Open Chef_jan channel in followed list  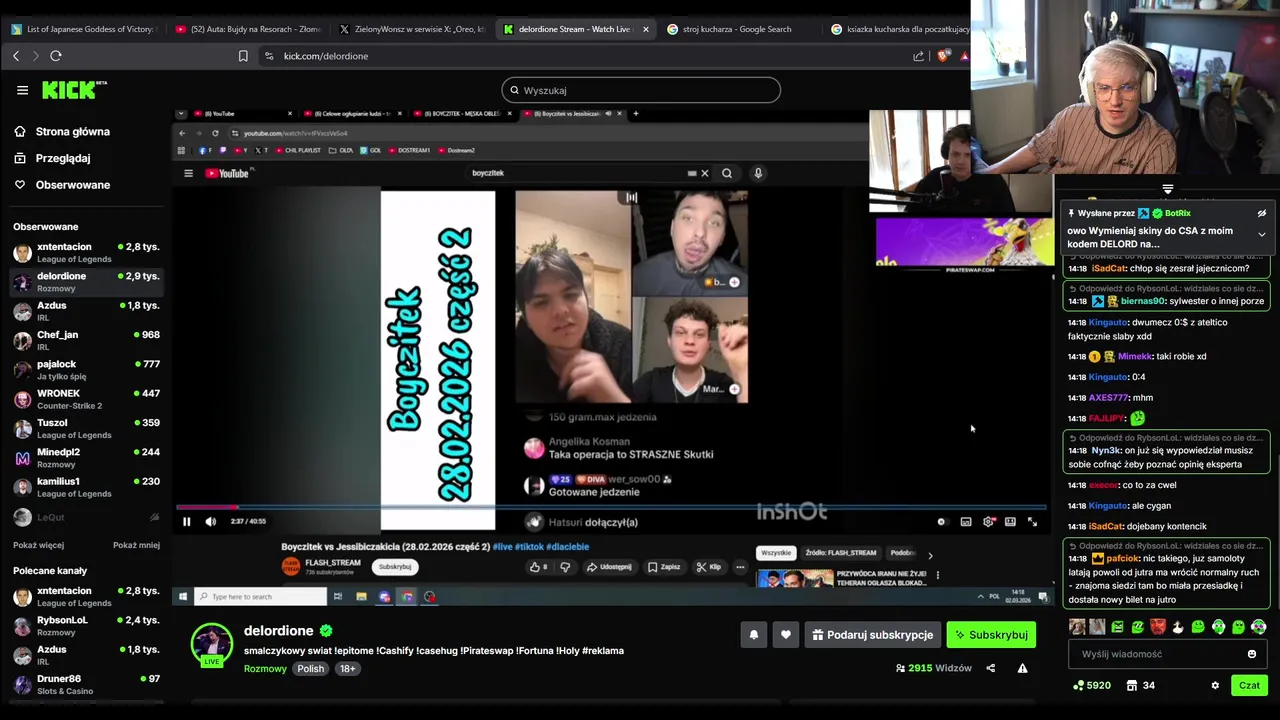tap(86, 340)
